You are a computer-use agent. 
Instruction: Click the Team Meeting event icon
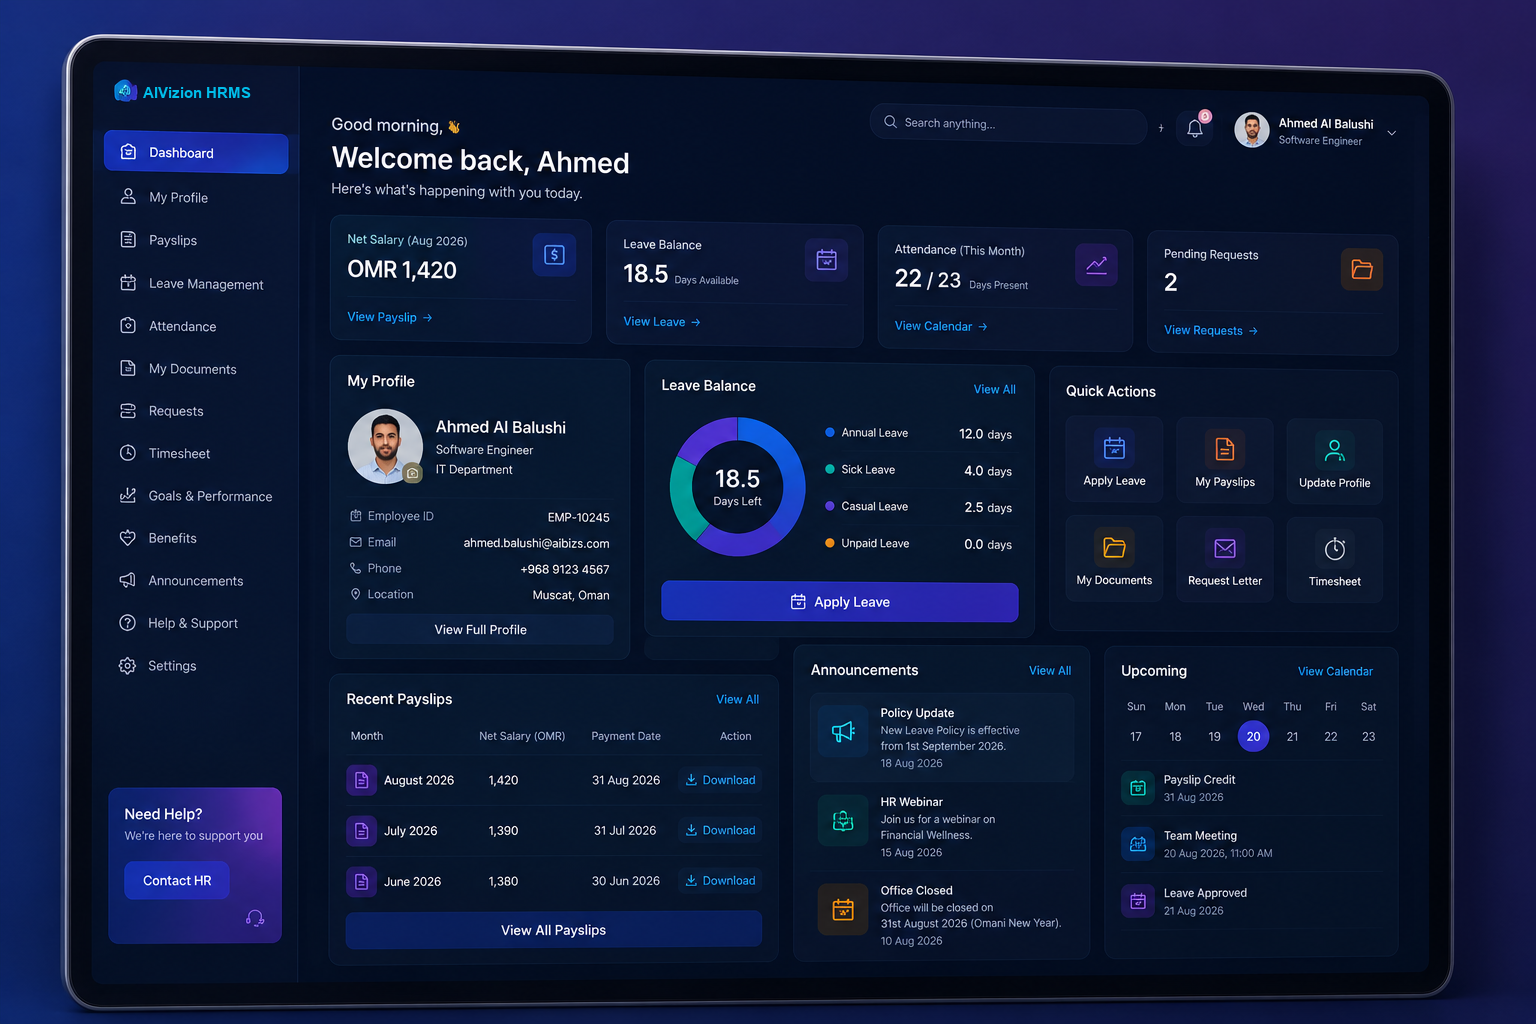(1138, 844)
